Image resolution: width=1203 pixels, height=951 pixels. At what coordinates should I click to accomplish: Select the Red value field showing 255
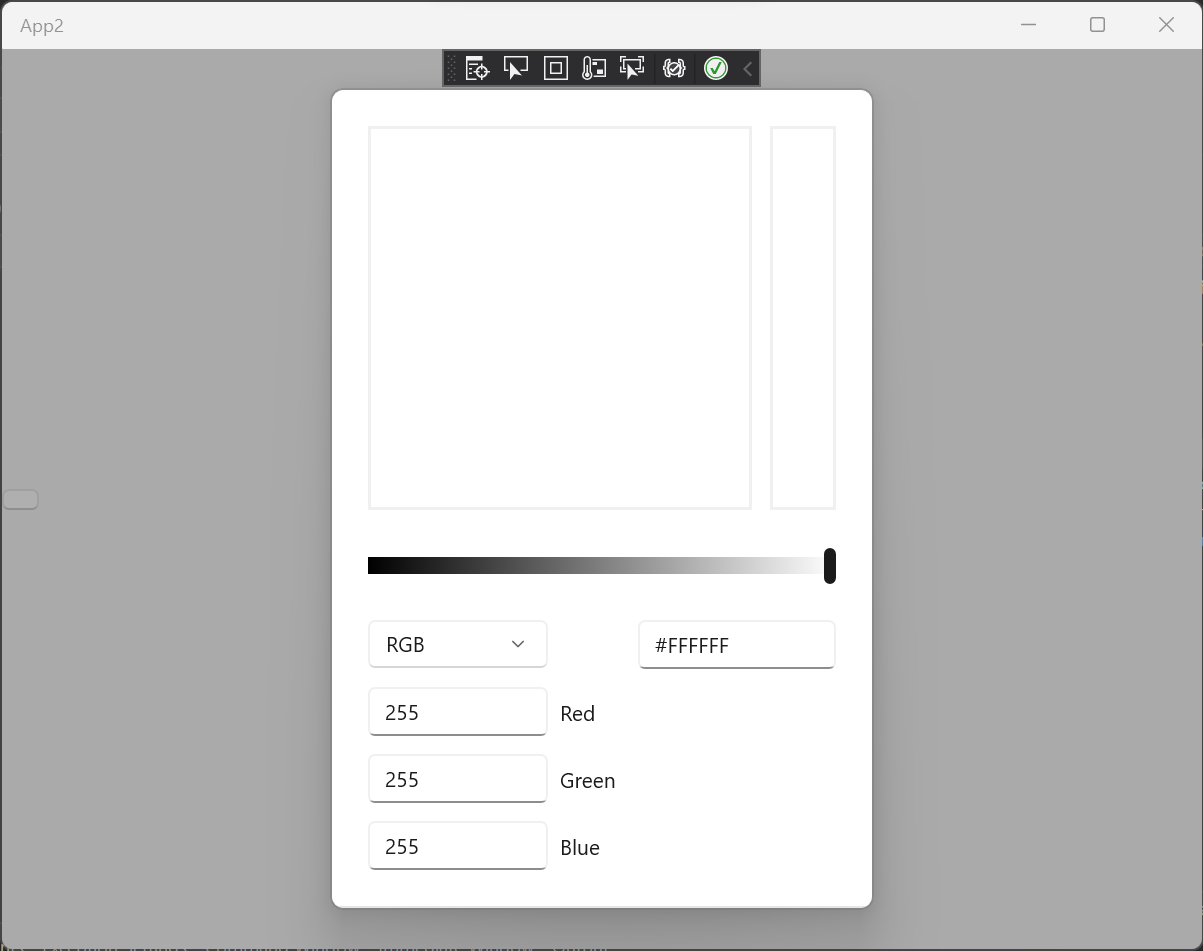click(457, 711)
